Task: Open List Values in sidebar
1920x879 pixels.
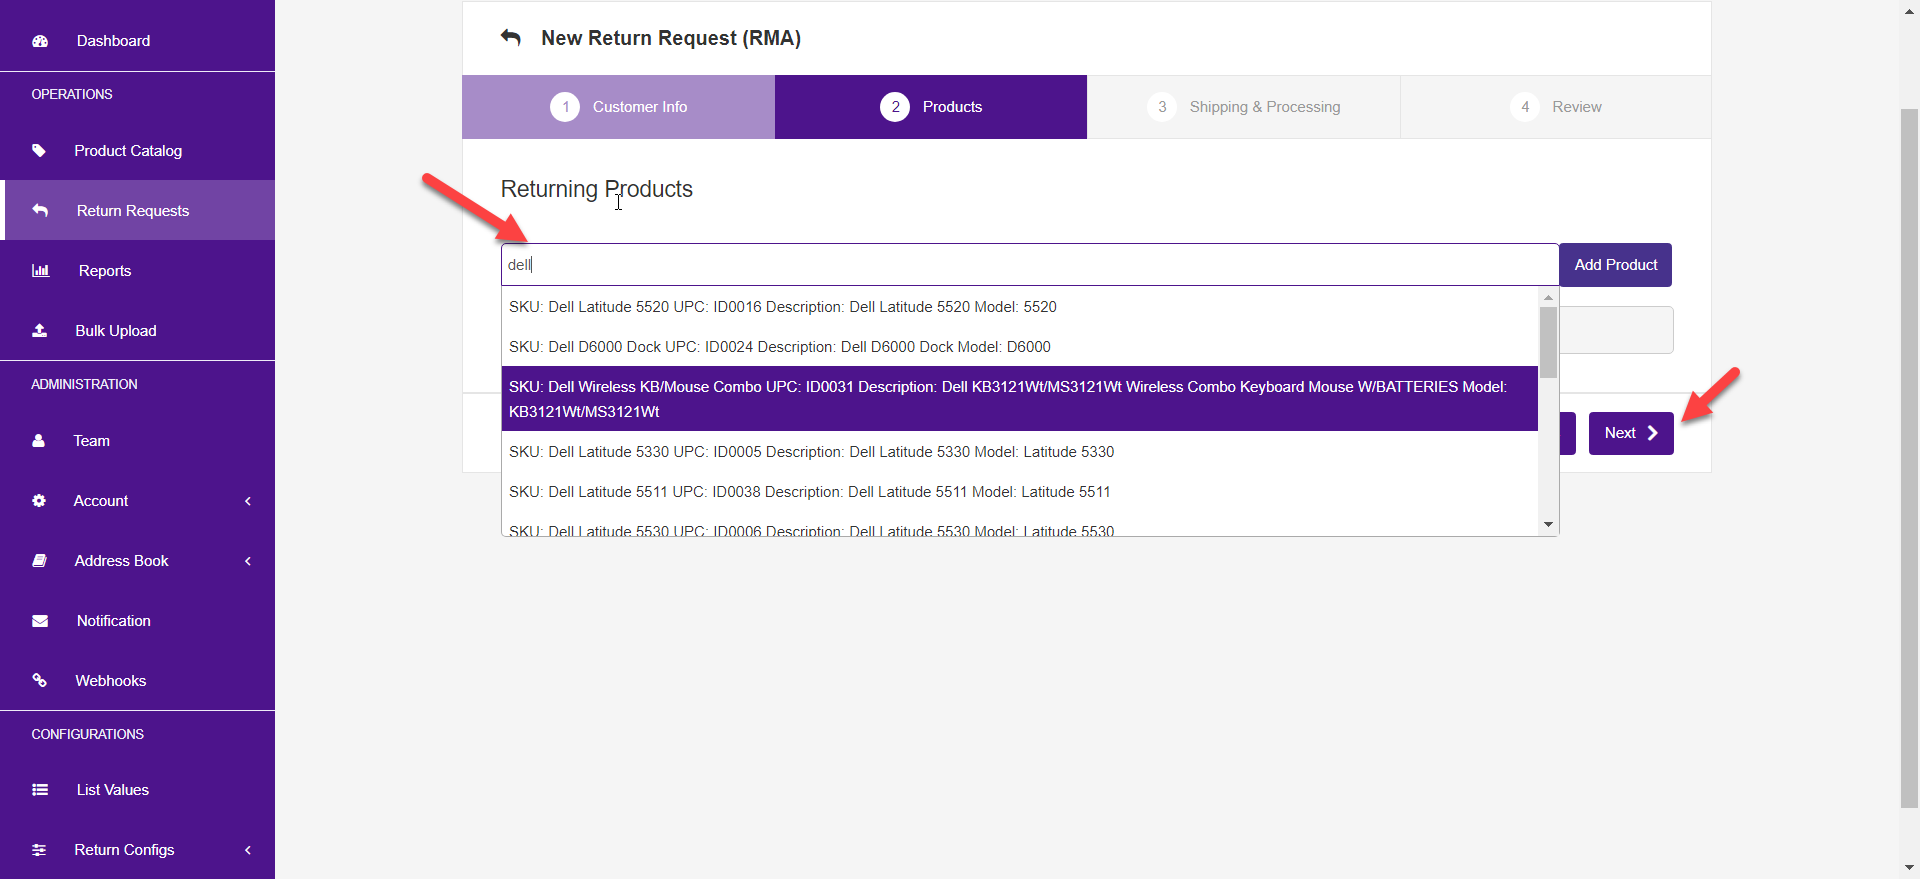Action: [137, 790]
